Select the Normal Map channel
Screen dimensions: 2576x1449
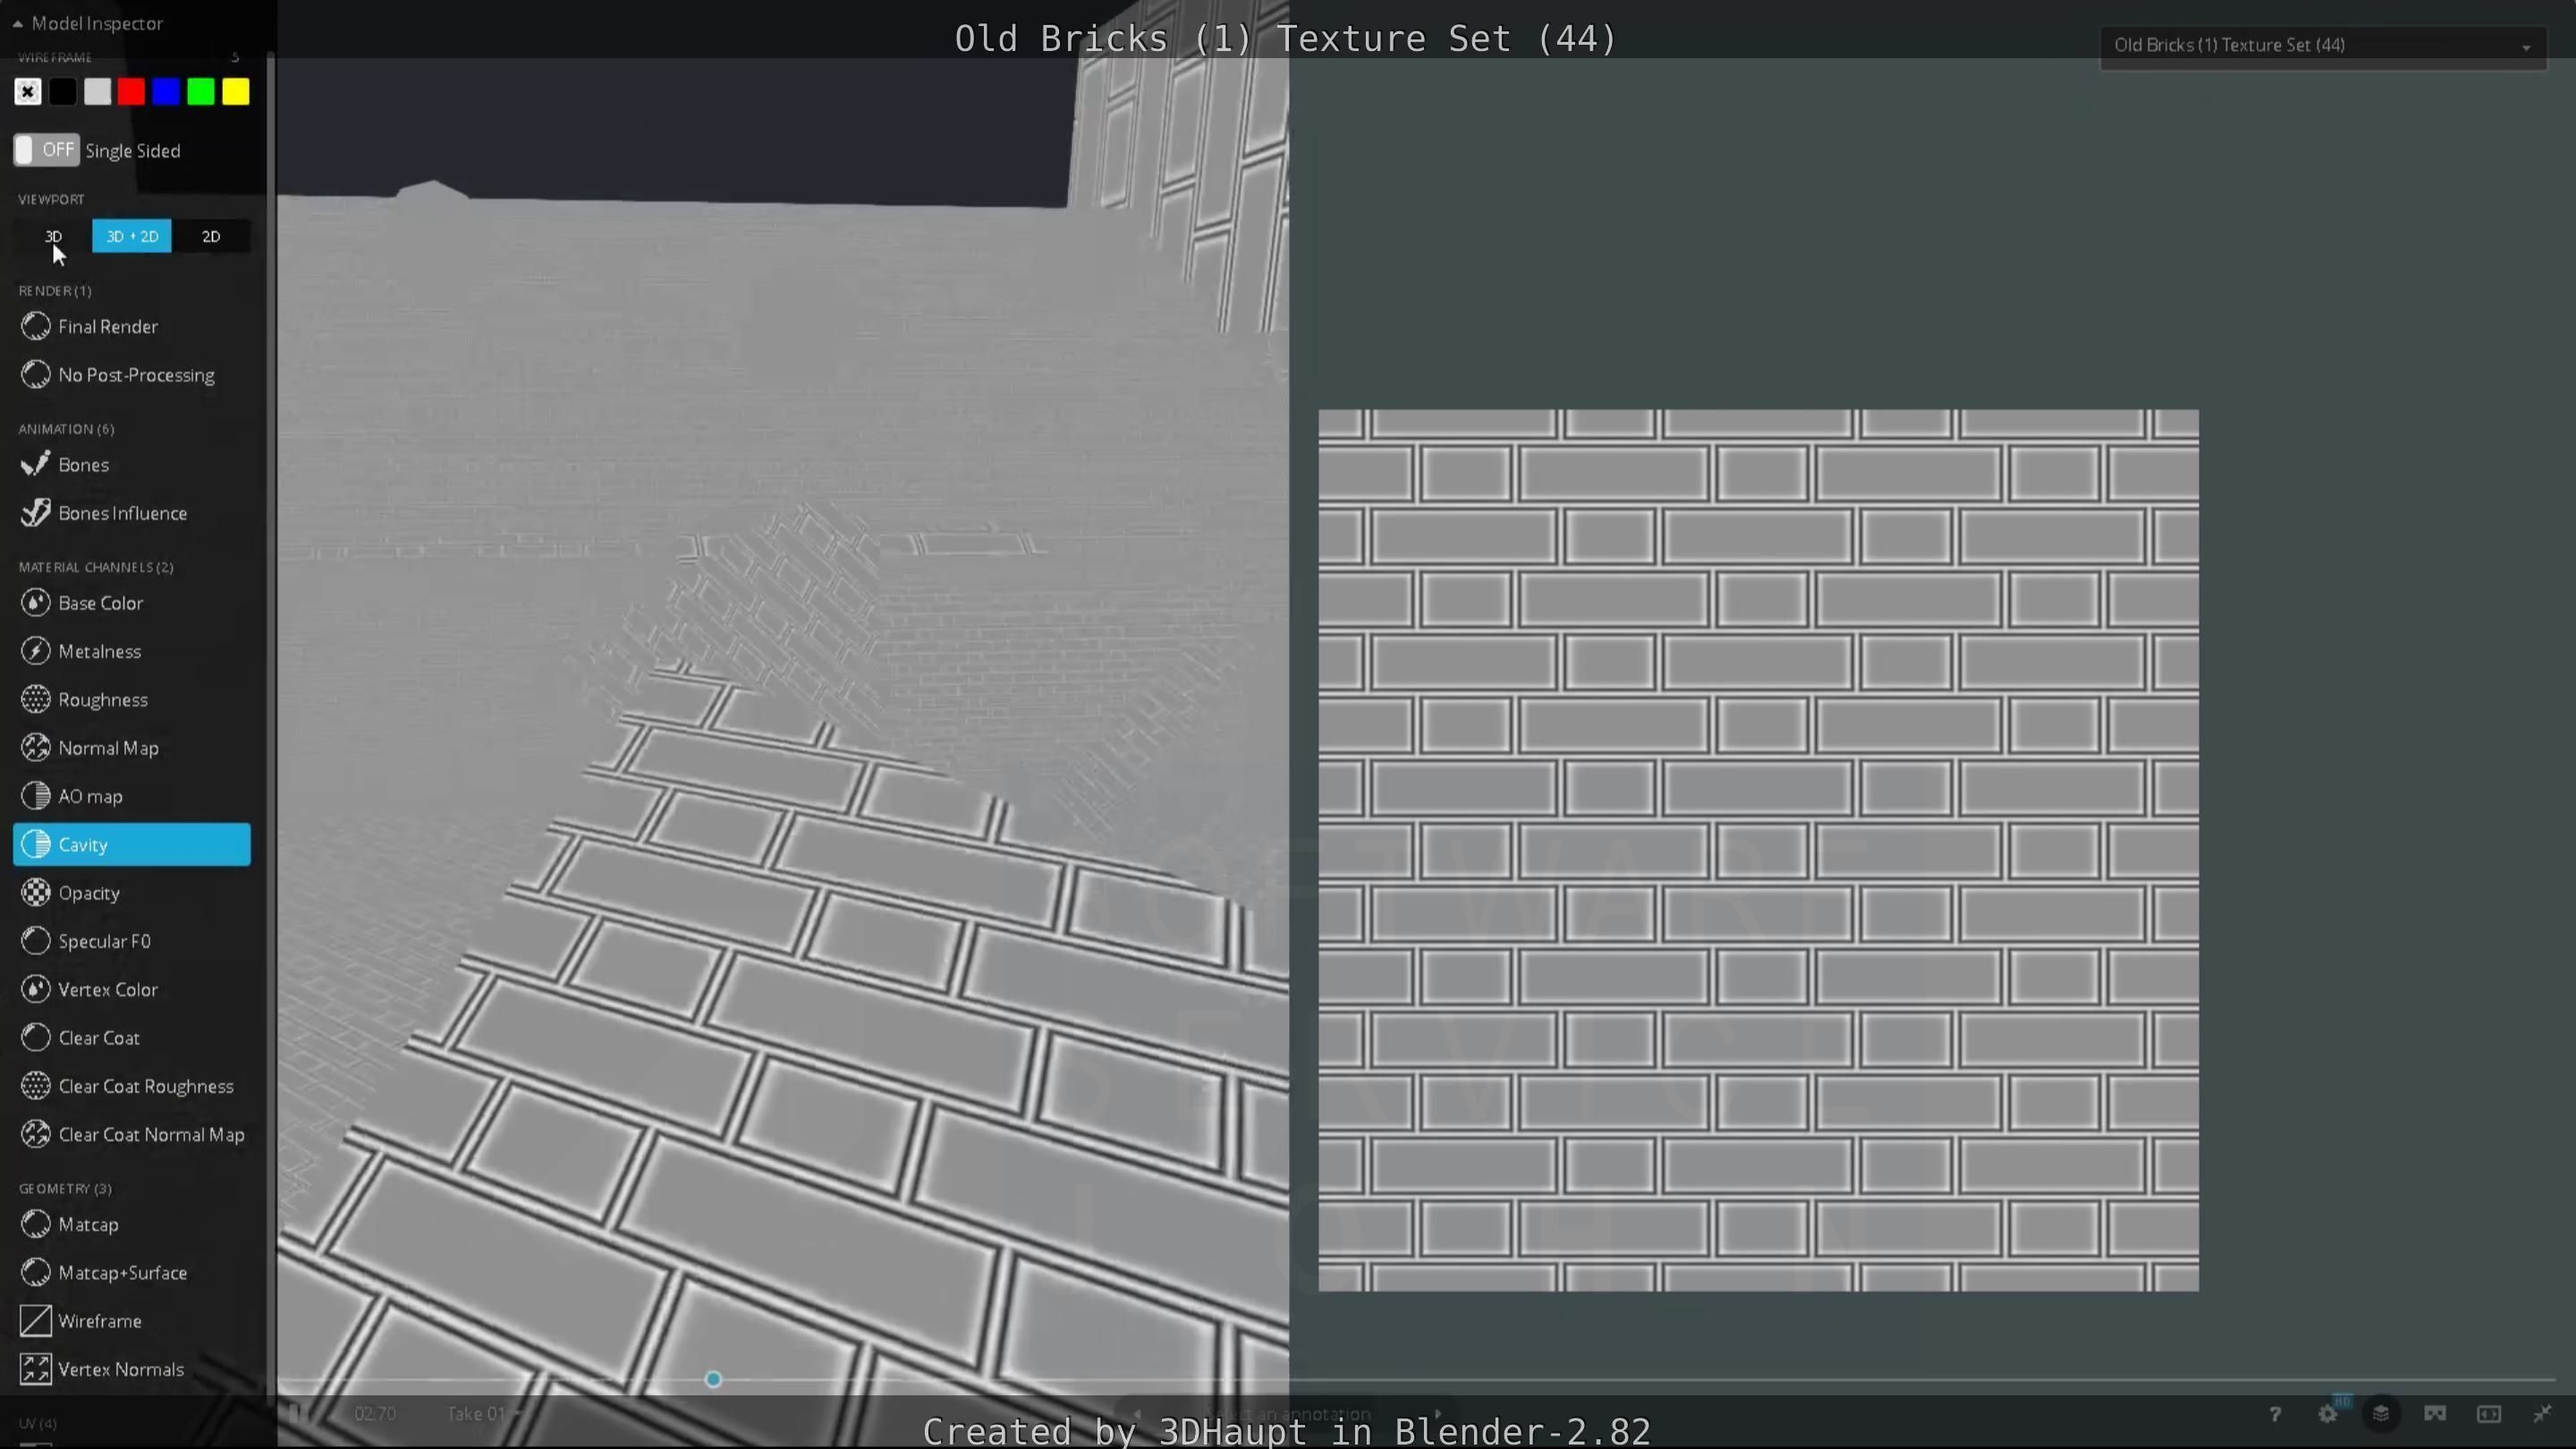[x=108, y=748]
